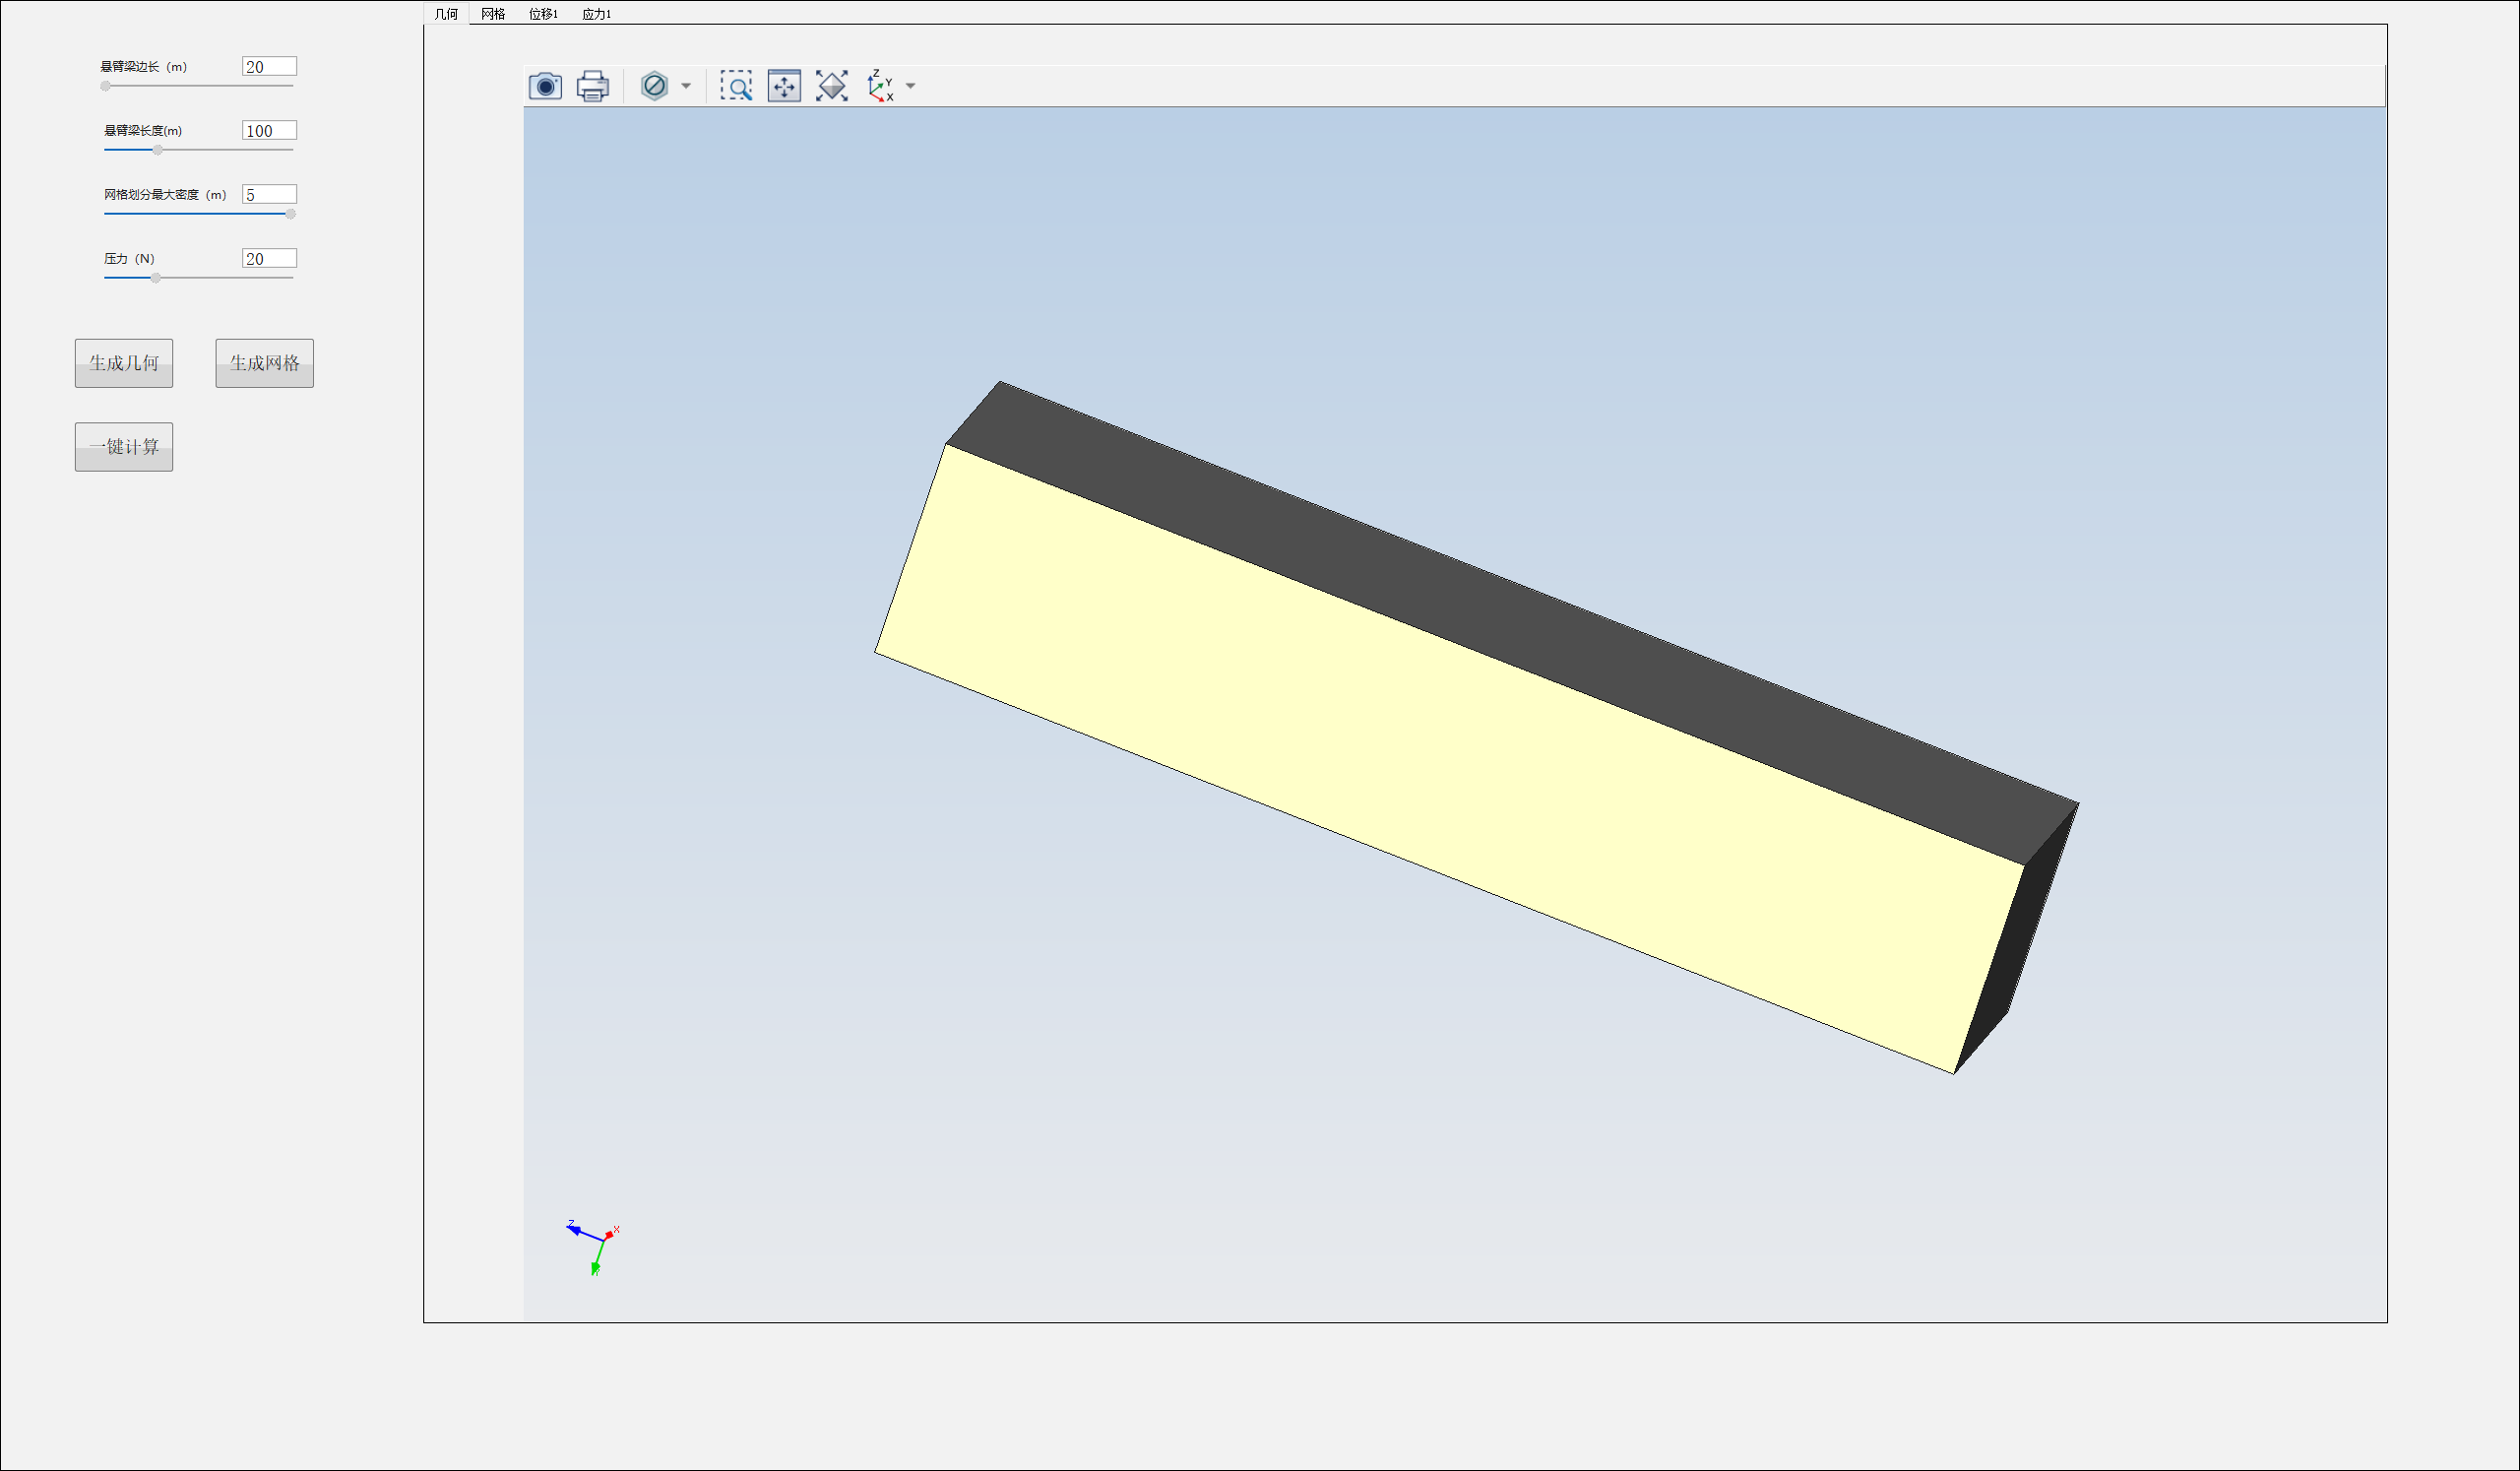Click the 悬臂梁长度(m) label
The height and width of the screenshot is (1471, 2520).
point(143,131)
